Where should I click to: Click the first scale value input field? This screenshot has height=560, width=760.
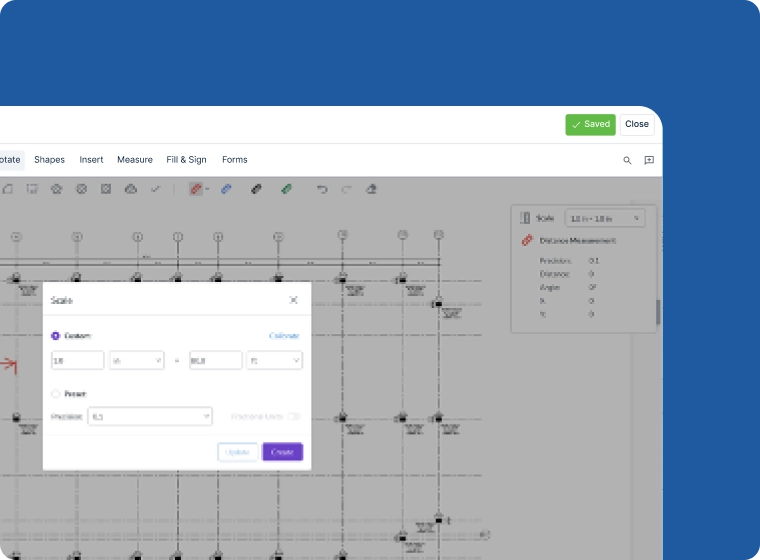tap(77, 360)
